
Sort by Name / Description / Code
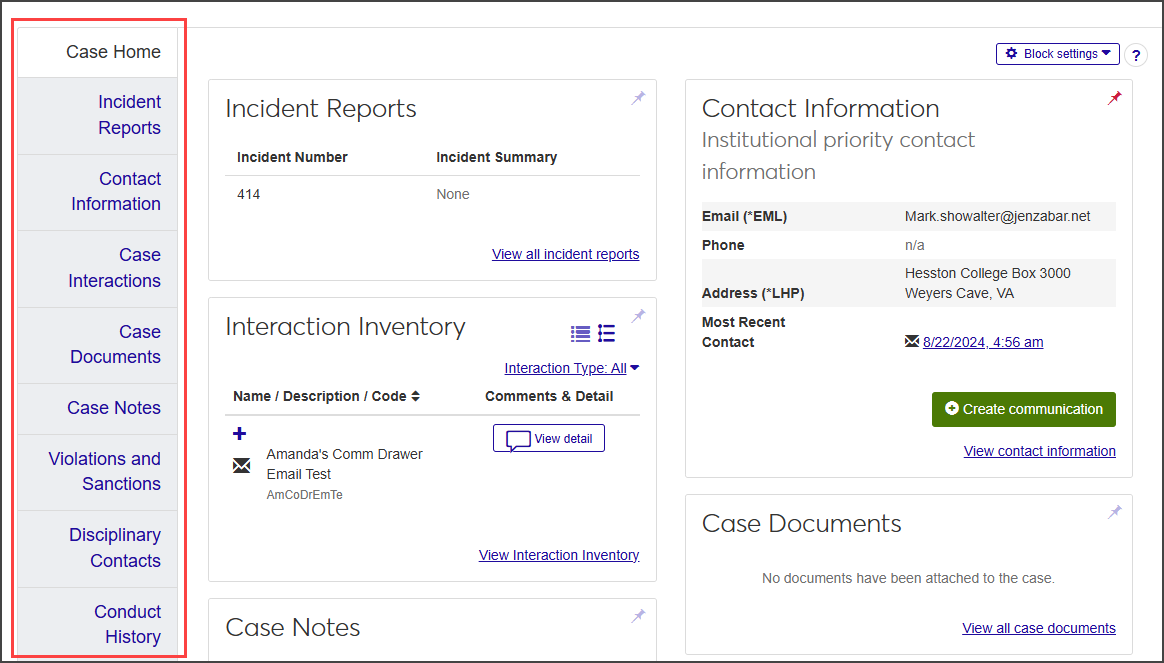click(x=326, y=396)
